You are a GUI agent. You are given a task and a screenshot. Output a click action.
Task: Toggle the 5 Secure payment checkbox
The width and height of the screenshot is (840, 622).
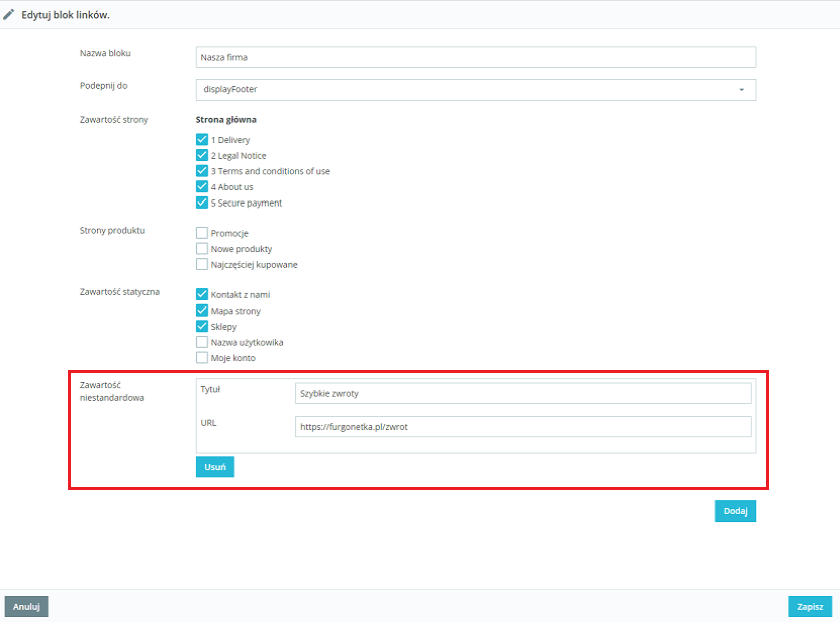202,203
